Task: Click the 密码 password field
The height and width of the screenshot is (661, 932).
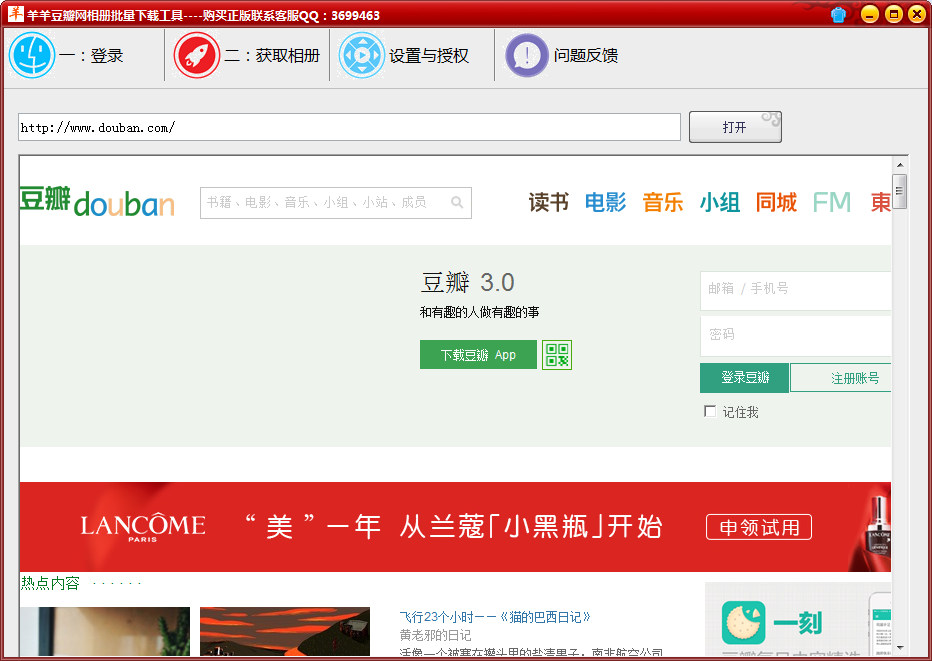Action: [x=795, y=335]
